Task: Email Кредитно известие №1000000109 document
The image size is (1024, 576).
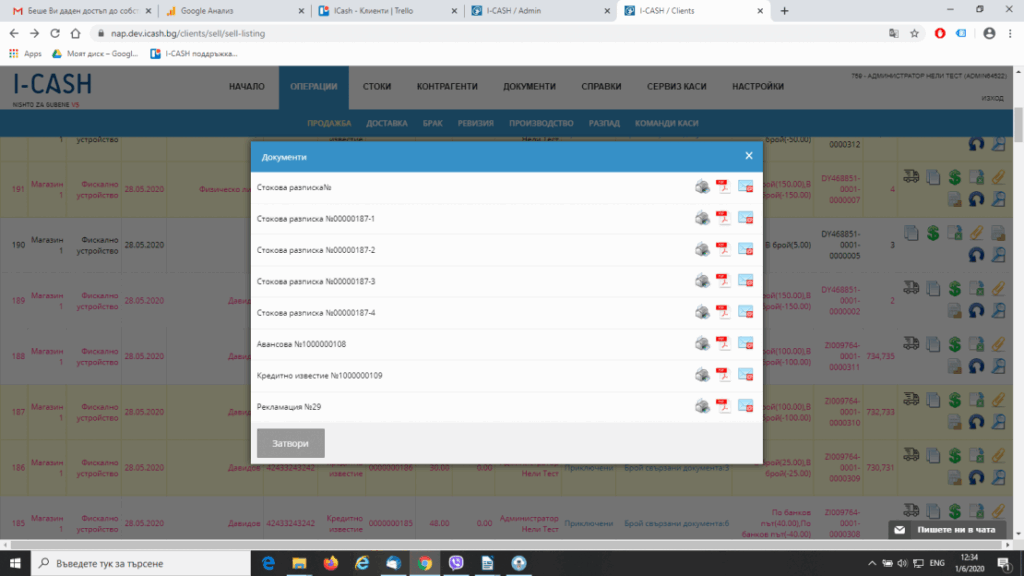Action: point(745,375)
